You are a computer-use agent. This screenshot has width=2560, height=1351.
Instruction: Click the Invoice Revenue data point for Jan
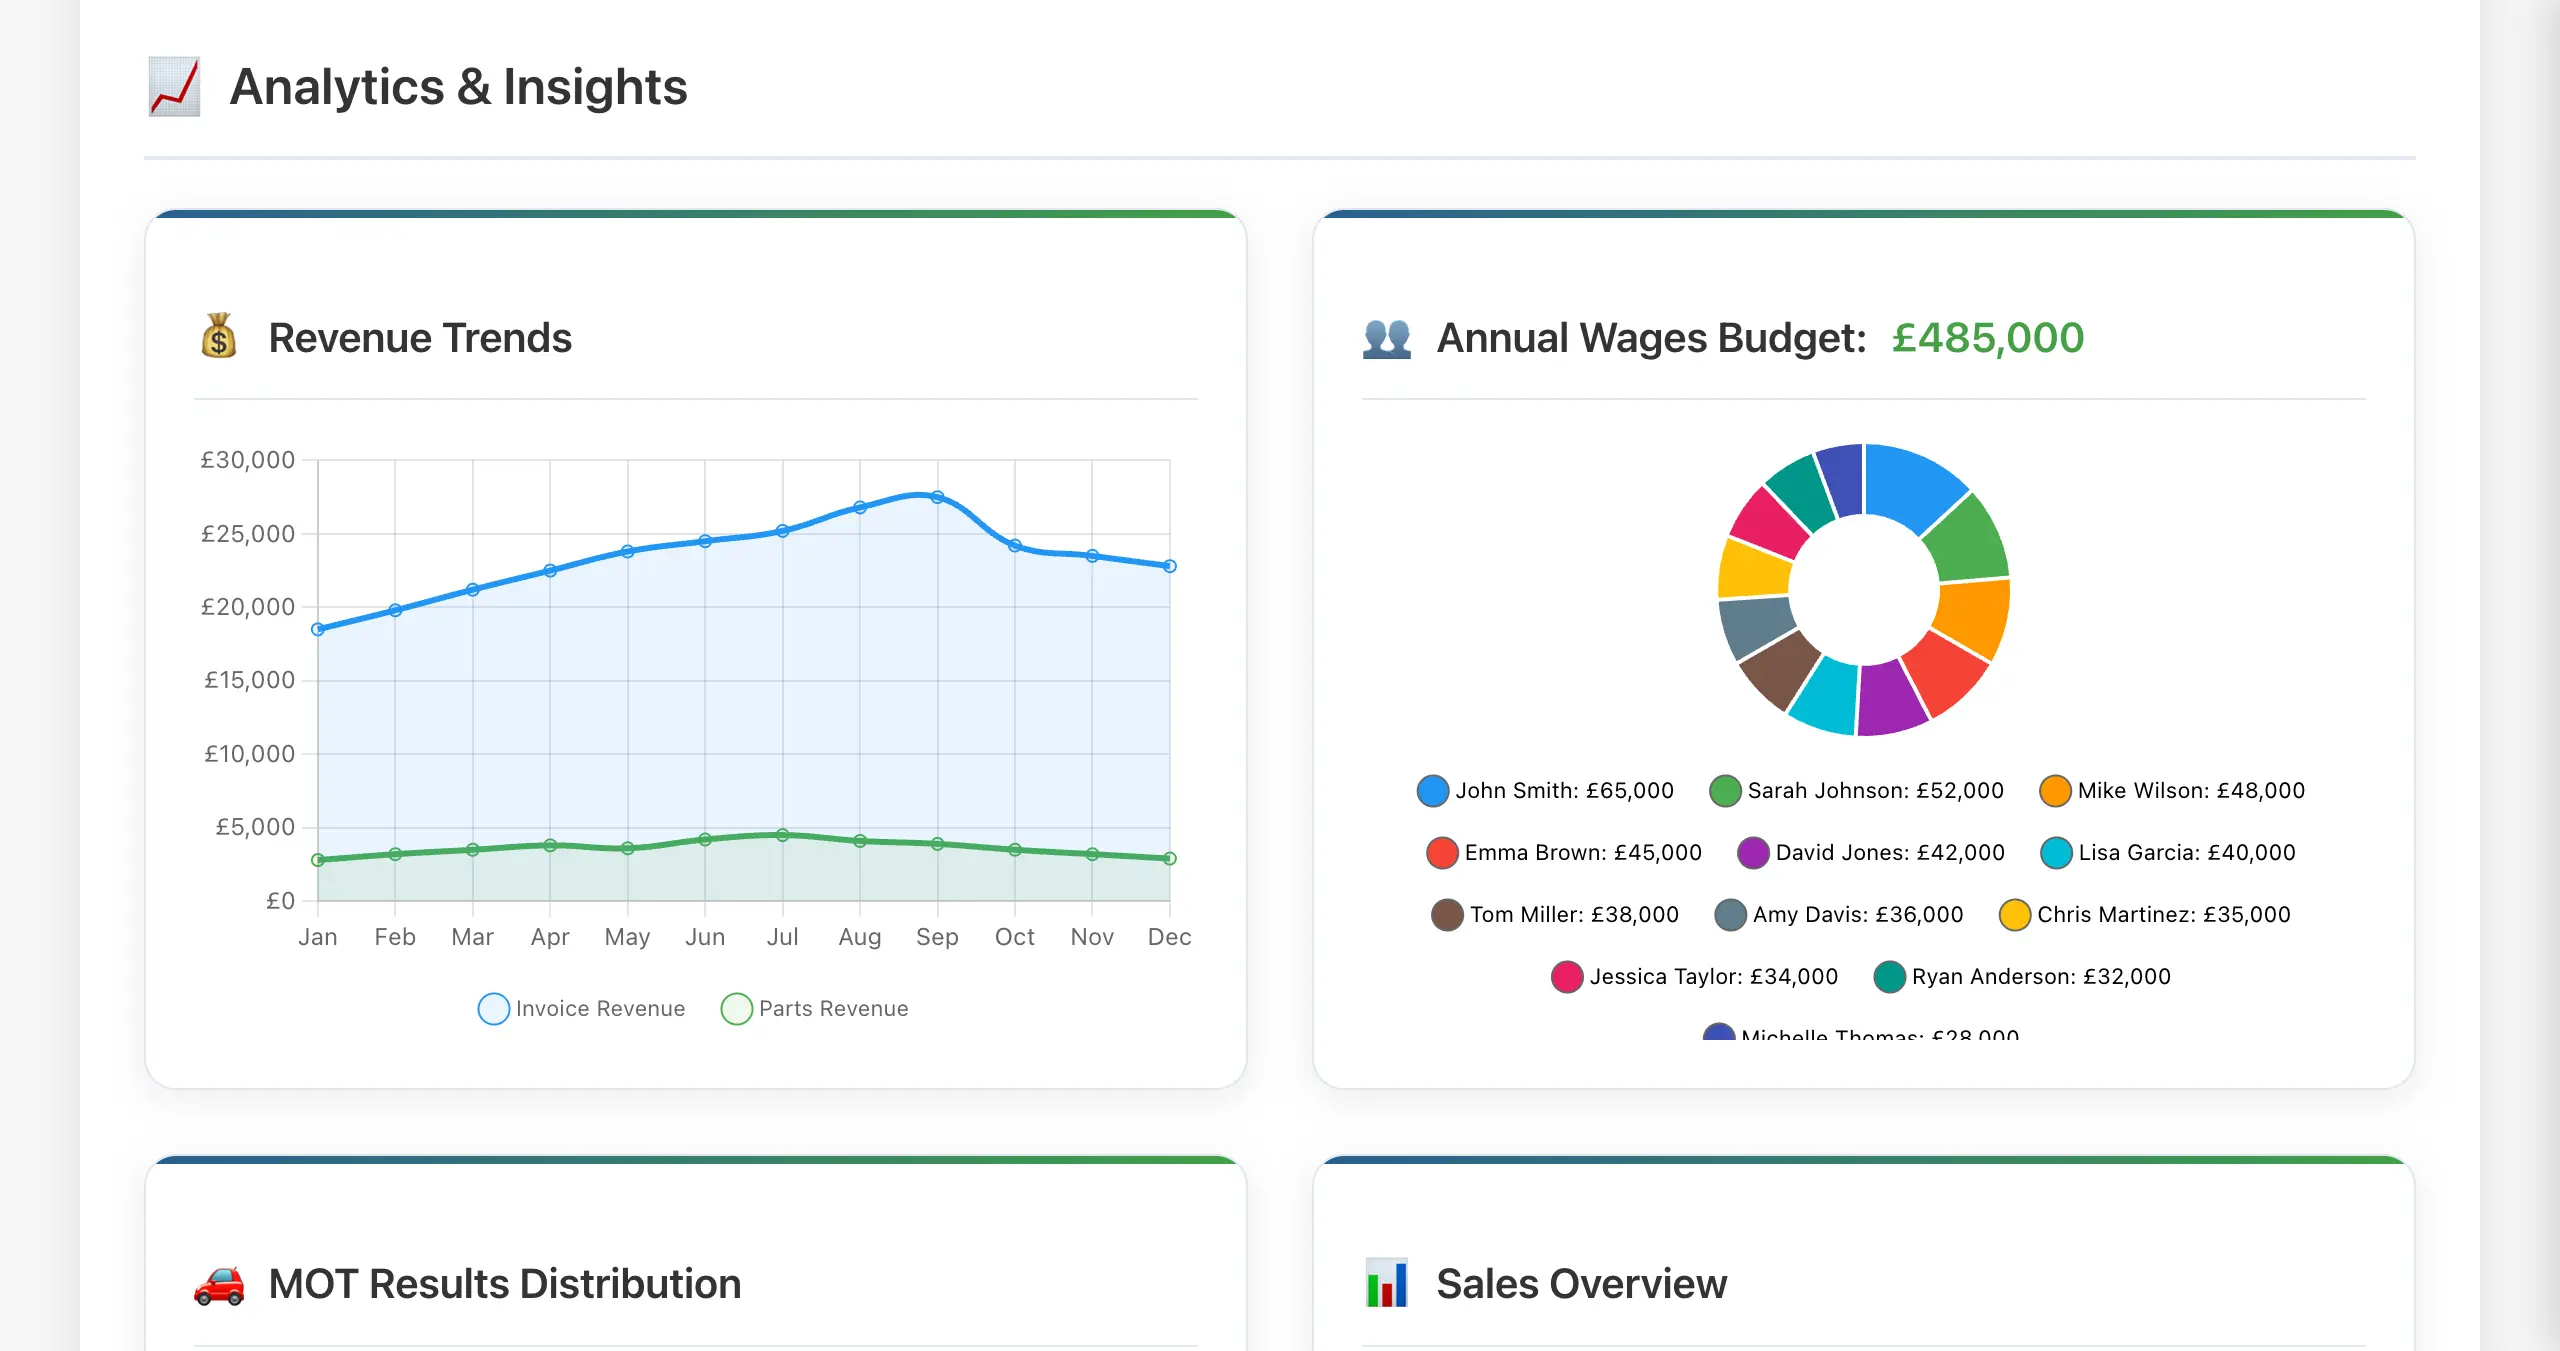(x=318, y=629)
